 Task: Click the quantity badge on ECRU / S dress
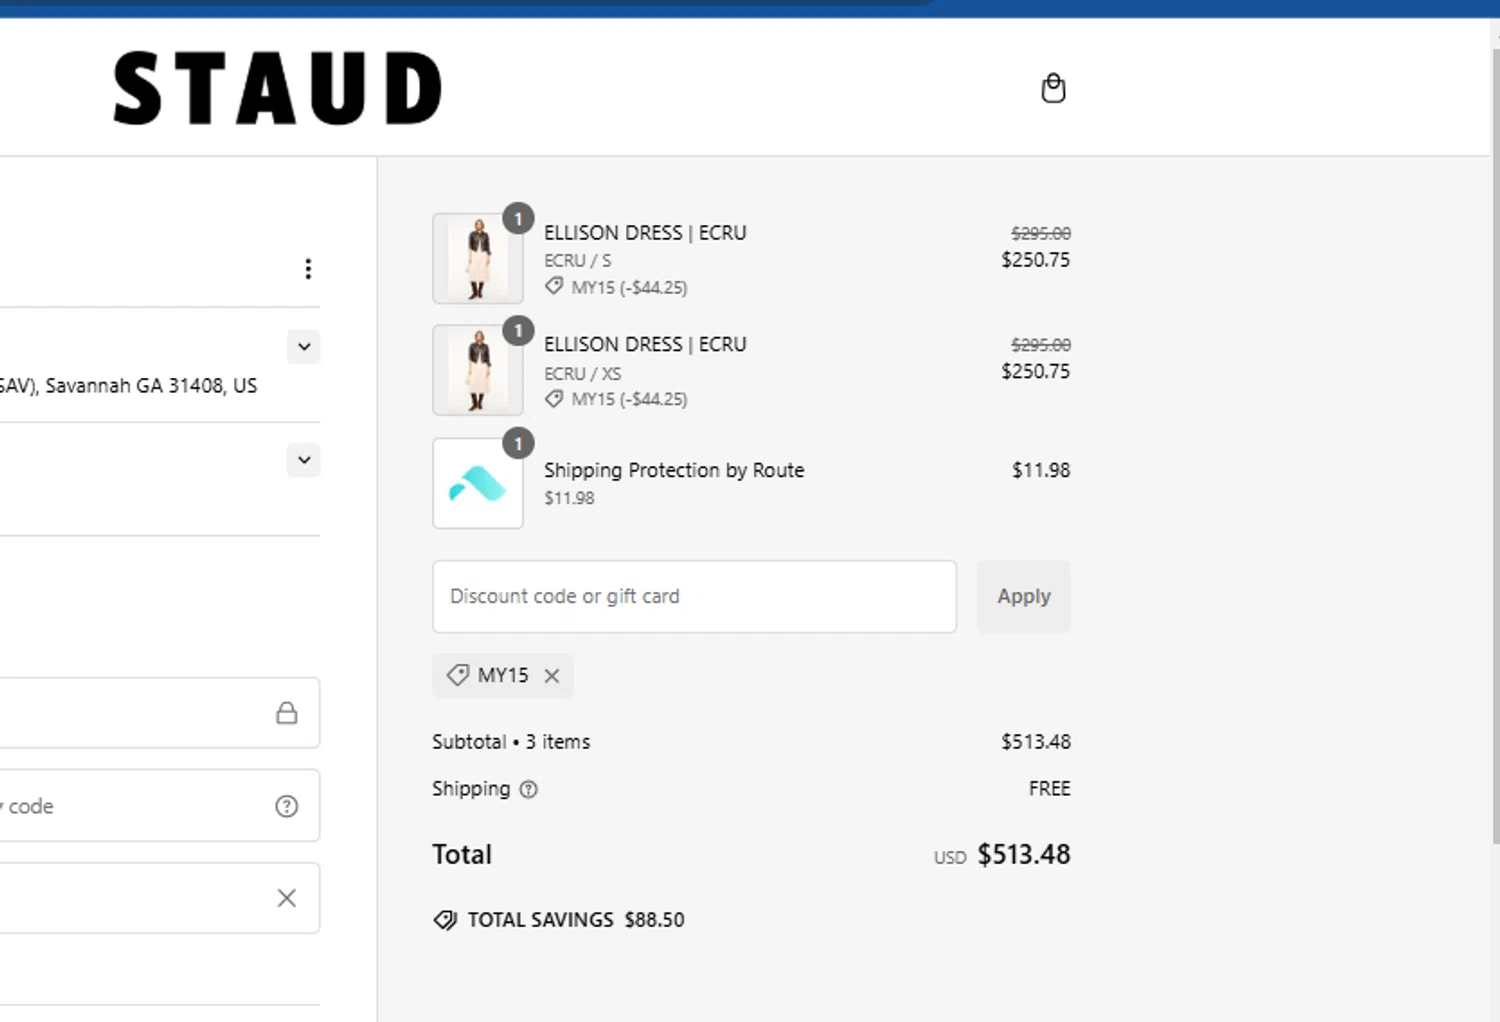tap(518, 219)
